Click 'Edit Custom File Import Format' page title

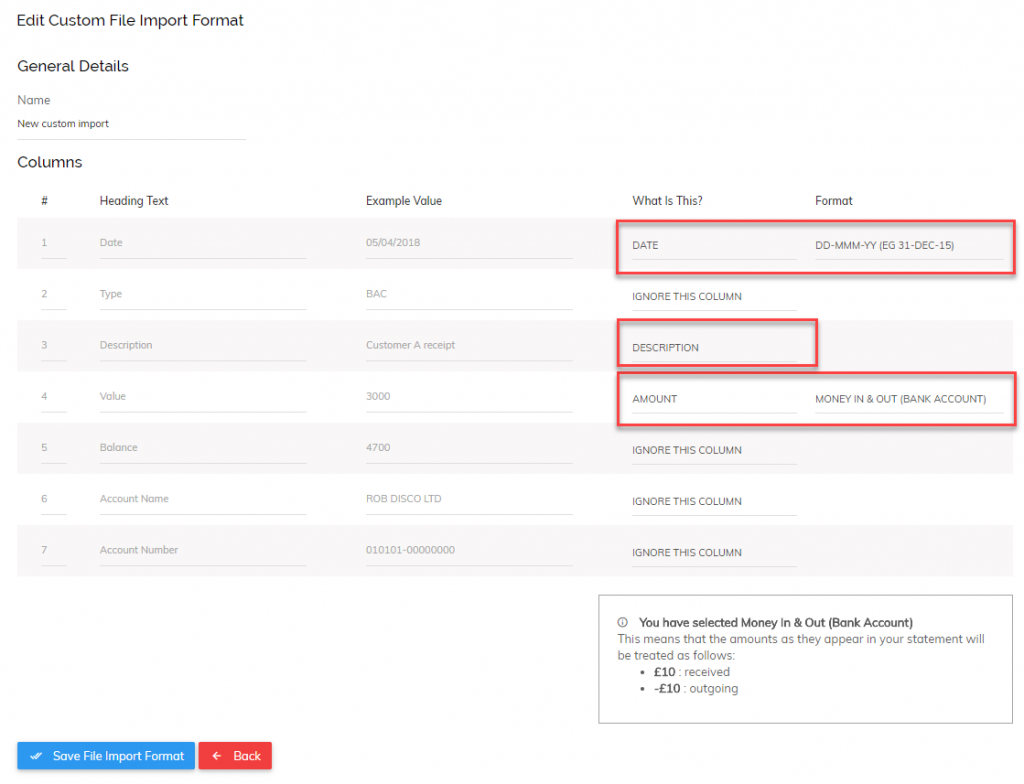point(130,20)
